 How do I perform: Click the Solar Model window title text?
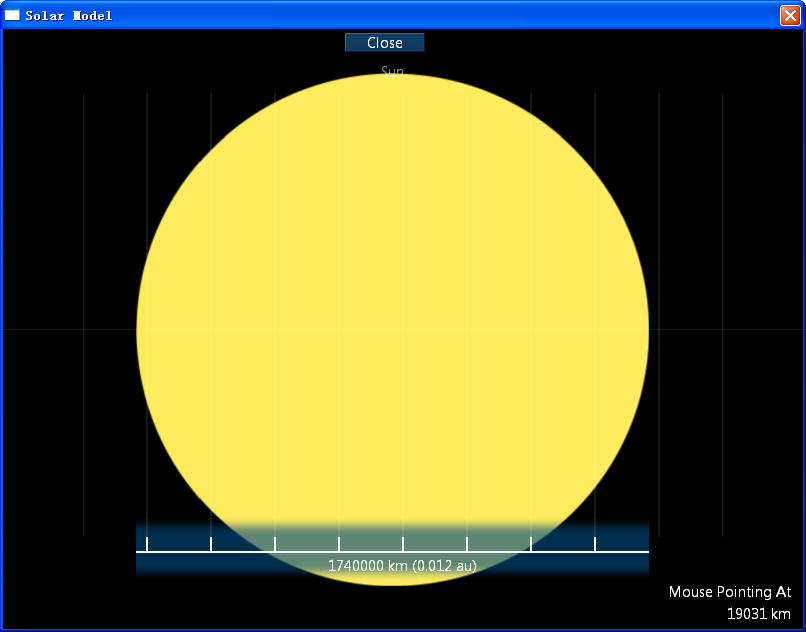tap(69, 16)
